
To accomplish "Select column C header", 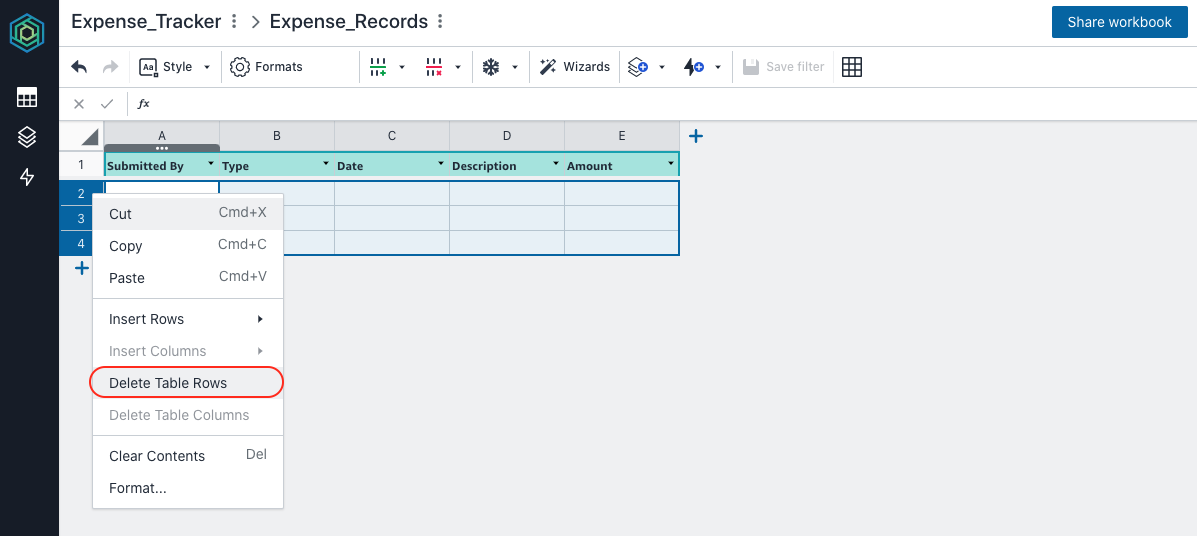I will (x=392, y=136).
